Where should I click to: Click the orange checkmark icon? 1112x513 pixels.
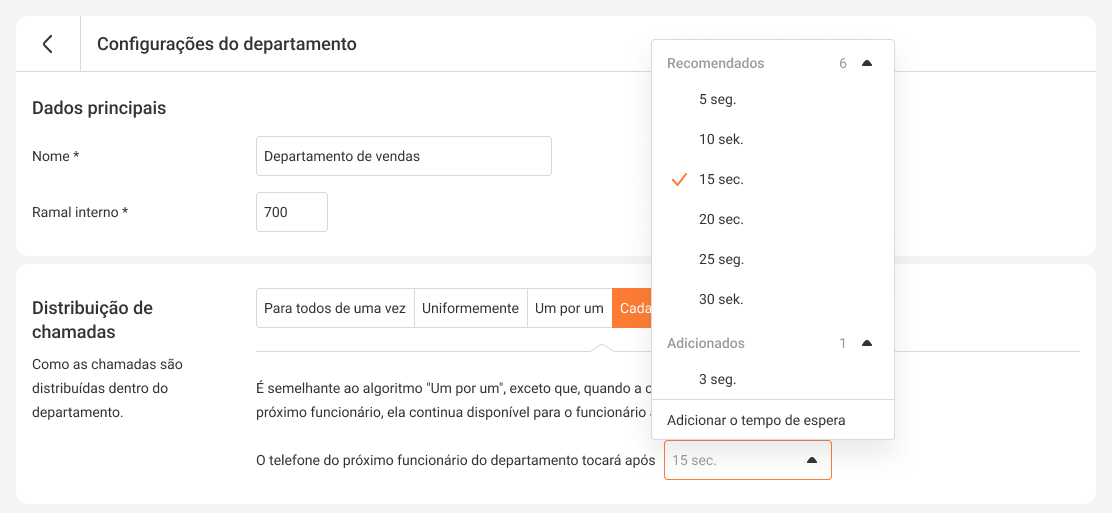click(x=679, y=179)
